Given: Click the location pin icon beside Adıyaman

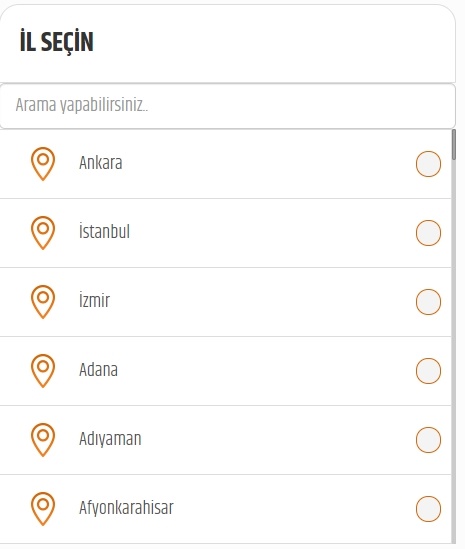Looking at the screenshot, I should pos(43,440).
